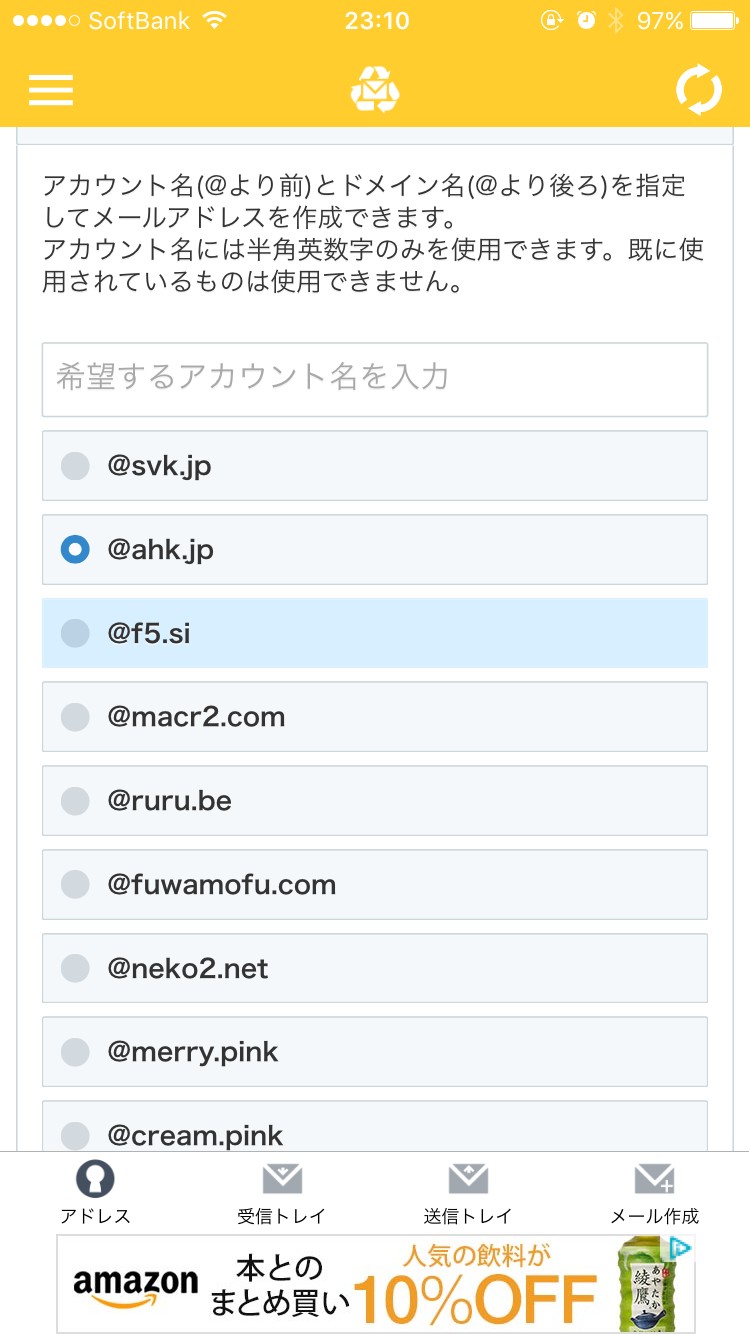Pick the @ruru.be domain option
This screenshot has height=1334, width=750.
[75, 801]
